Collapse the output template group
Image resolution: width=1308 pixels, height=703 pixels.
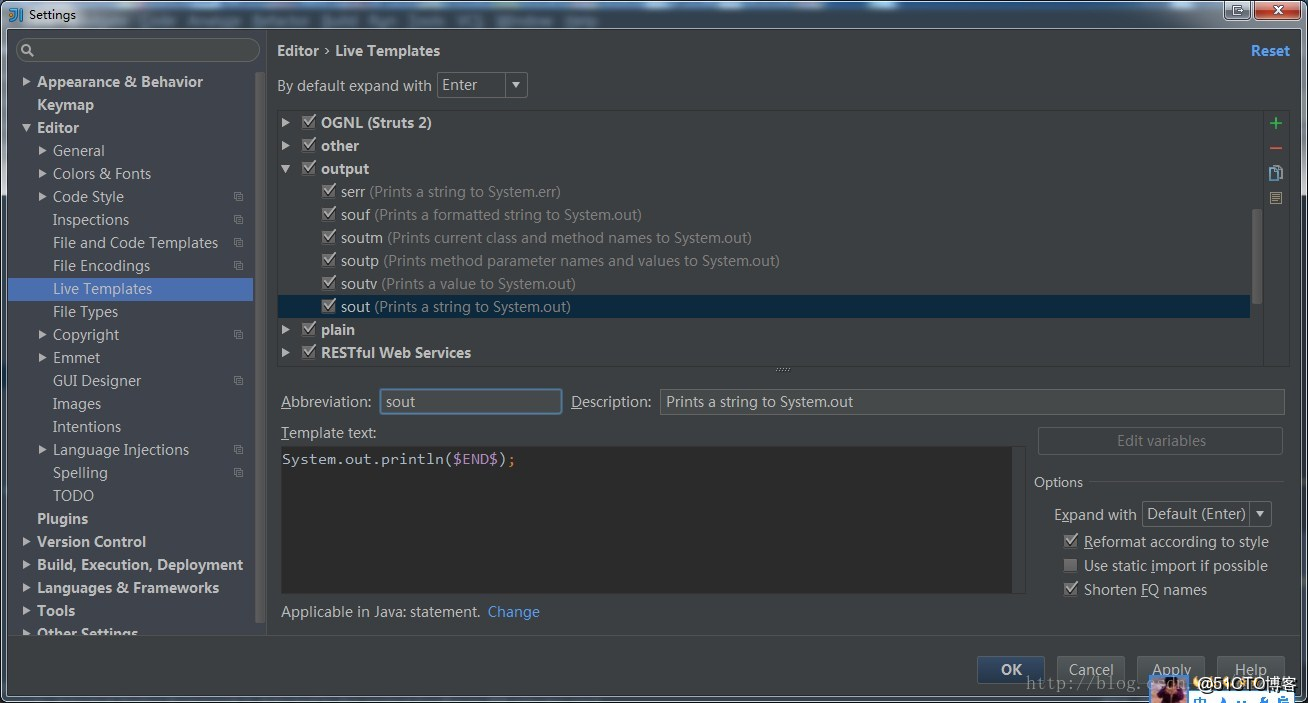(x=286, y=168)
